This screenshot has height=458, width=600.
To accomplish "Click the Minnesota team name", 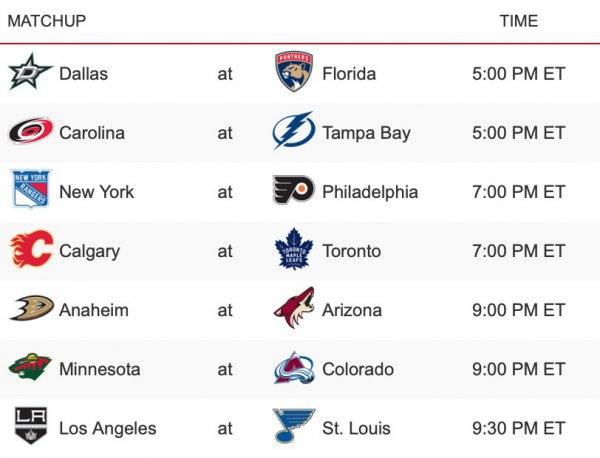I will click(100, 369).
